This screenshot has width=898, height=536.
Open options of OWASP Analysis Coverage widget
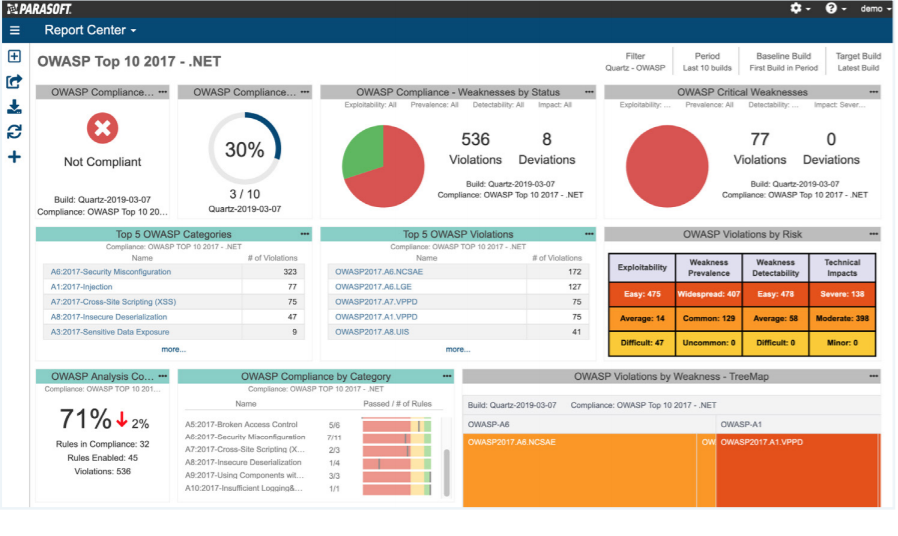pyautogui.click(x=163, y=376)
